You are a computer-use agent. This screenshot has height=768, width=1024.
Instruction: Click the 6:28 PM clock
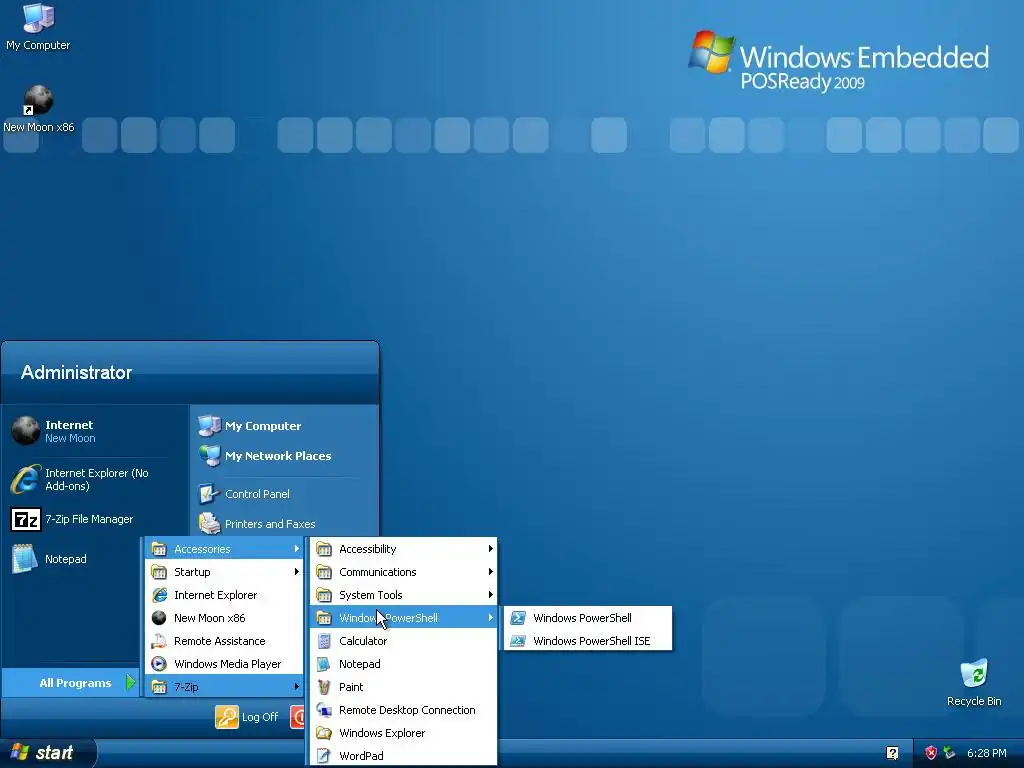pos(986,753)
